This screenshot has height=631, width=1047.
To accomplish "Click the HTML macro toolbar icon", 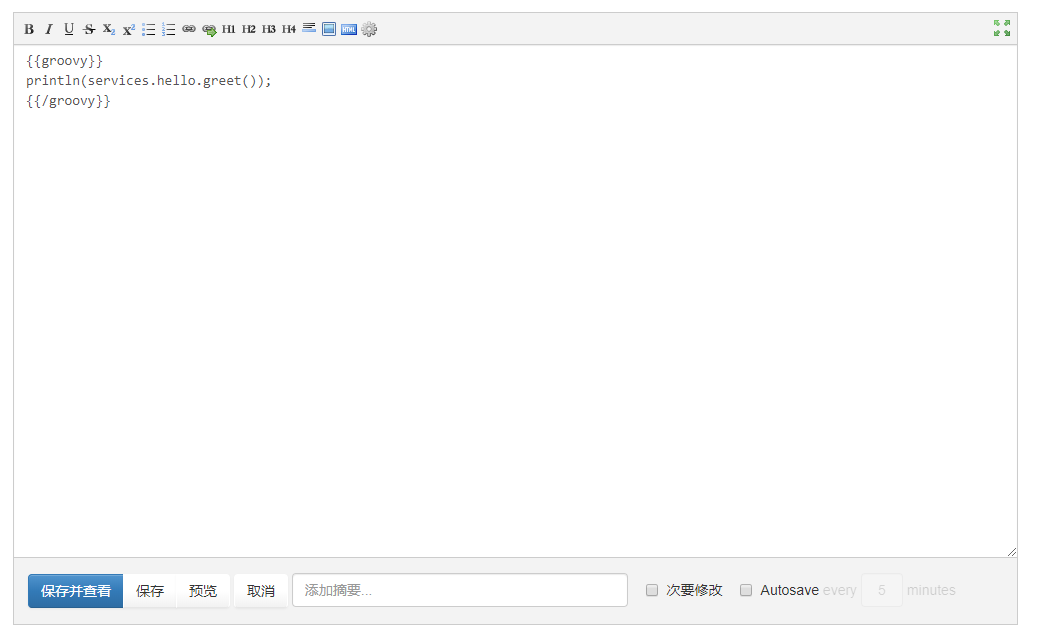I will click(x=349, y=29).
